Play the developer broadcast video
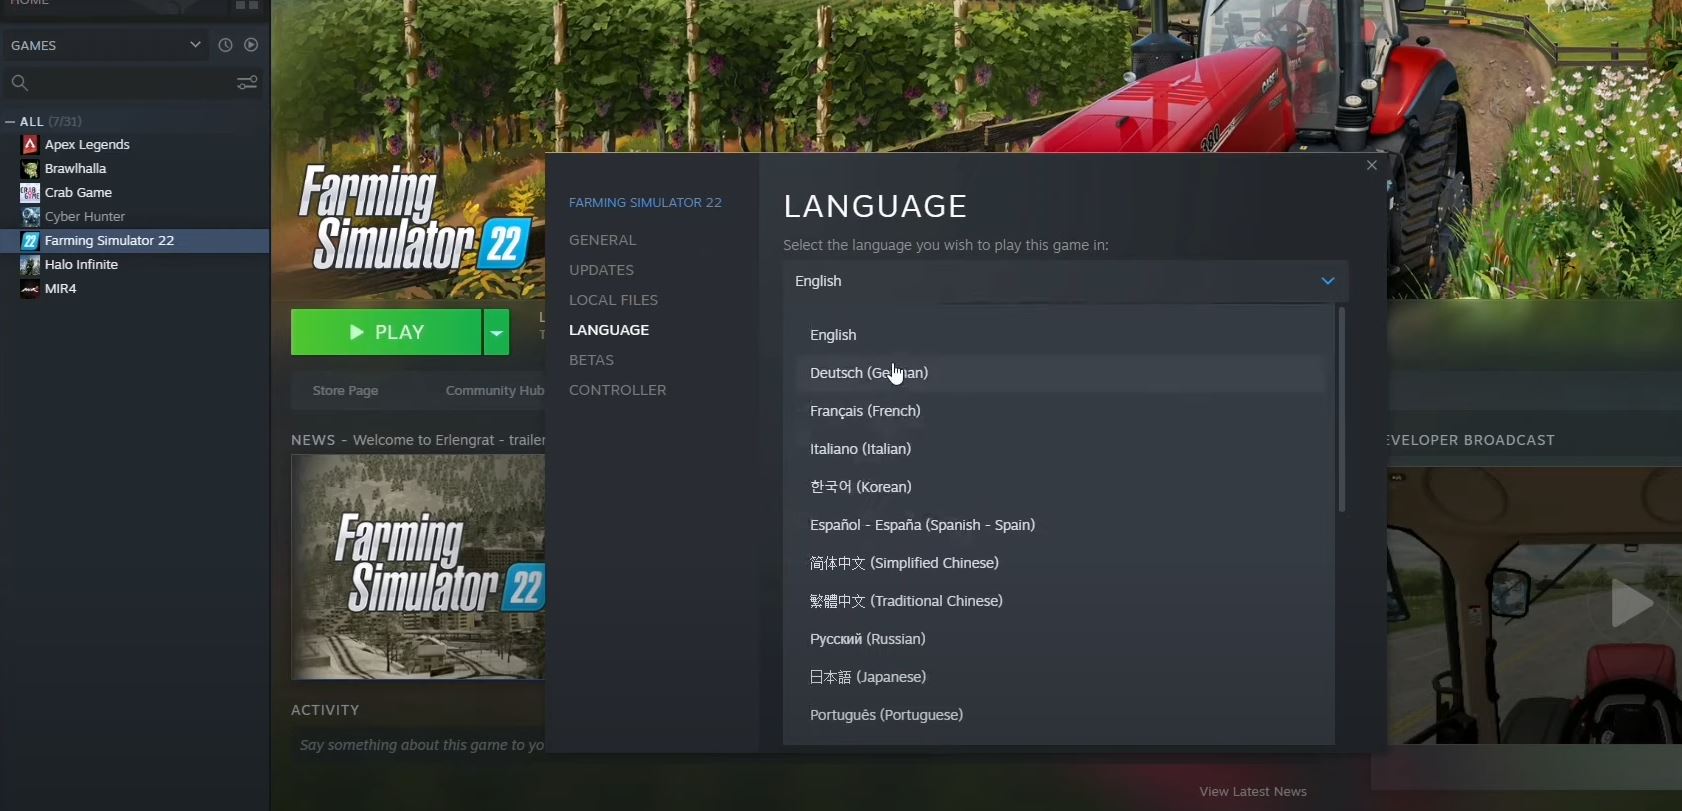Viewport: 1682px width, 811px height. pos(1631,604)
